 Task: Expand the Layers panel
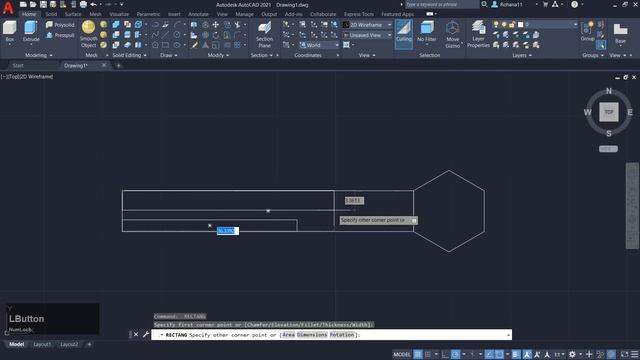coord(522,55)
